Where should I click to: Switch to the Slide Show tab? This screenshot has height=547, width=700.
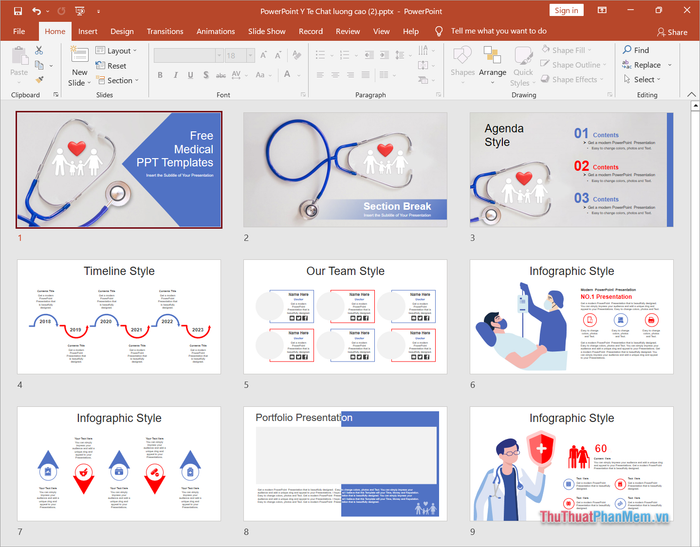pyautogui.click(x=267, y=31)
